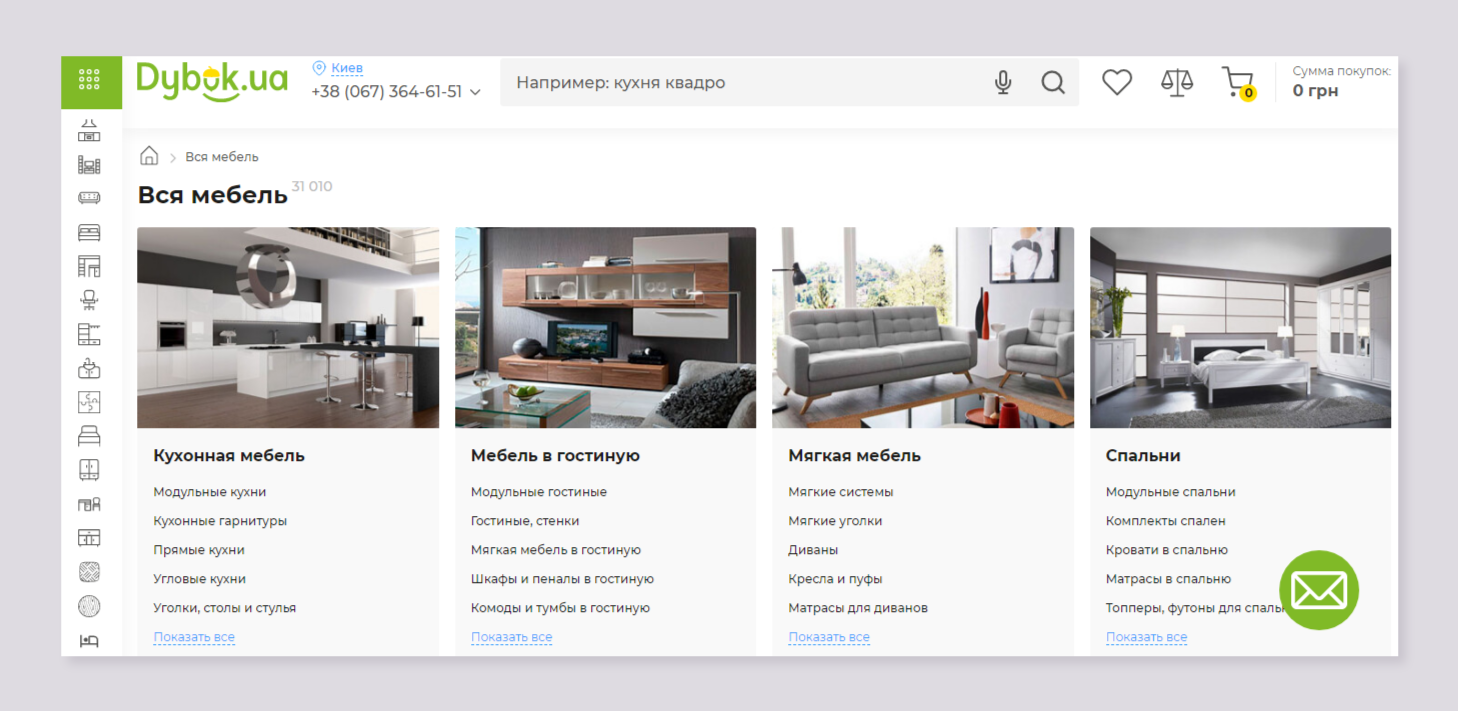The height and width of the screenshot is (711, 1458).
Task: Select the office chair sidebar icon
Action: (89, 300)
